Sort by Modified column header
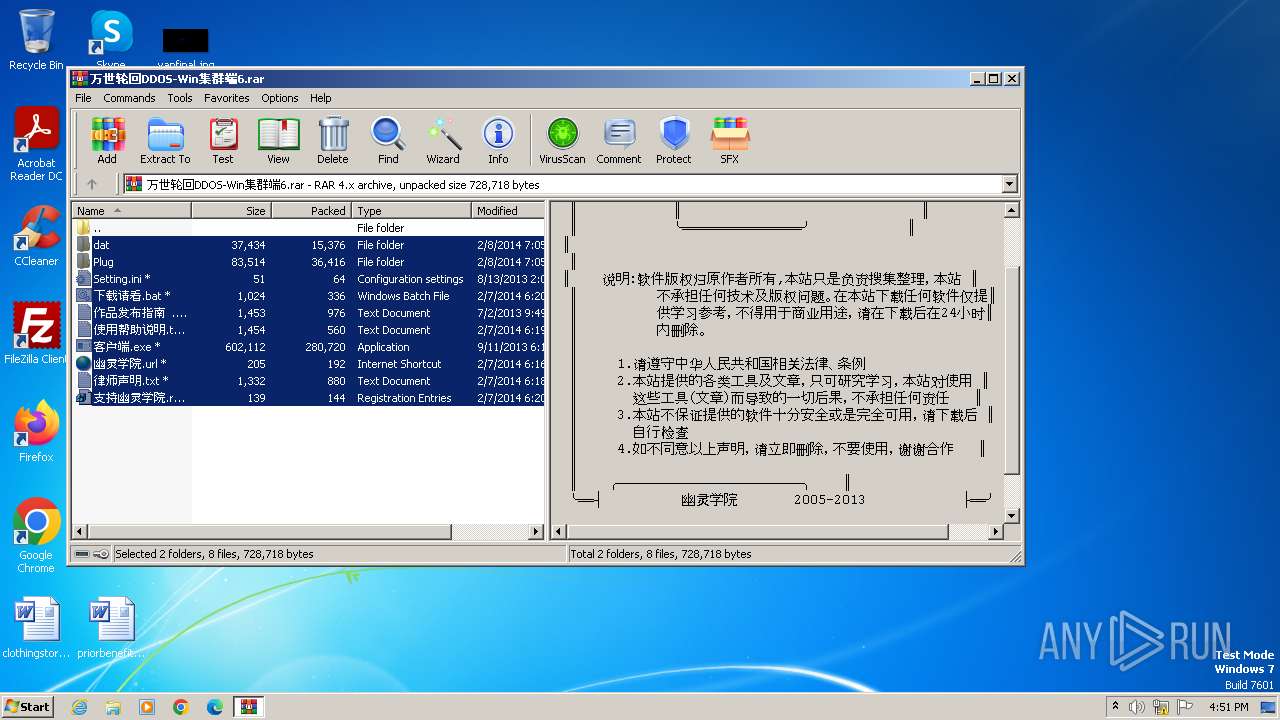The image size is (1280, 720). [x=508, y=211]
